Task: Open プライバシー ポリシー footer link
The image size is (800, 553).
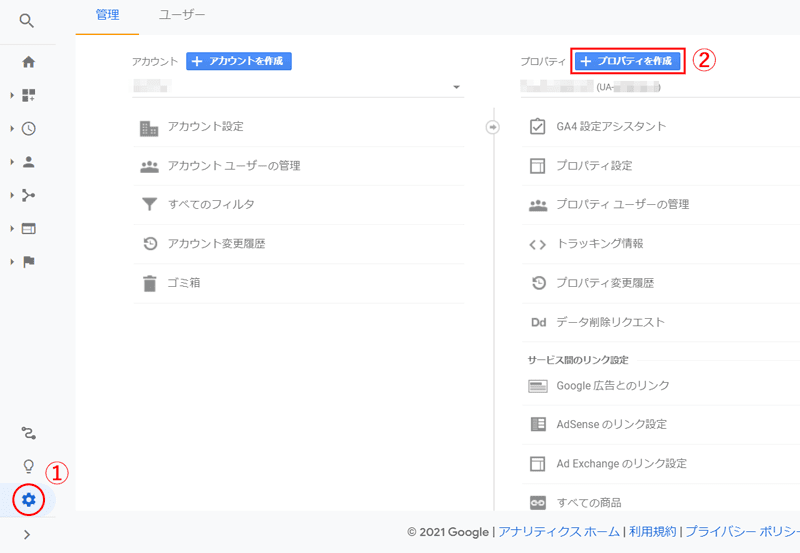Action: tap(742, 532)
